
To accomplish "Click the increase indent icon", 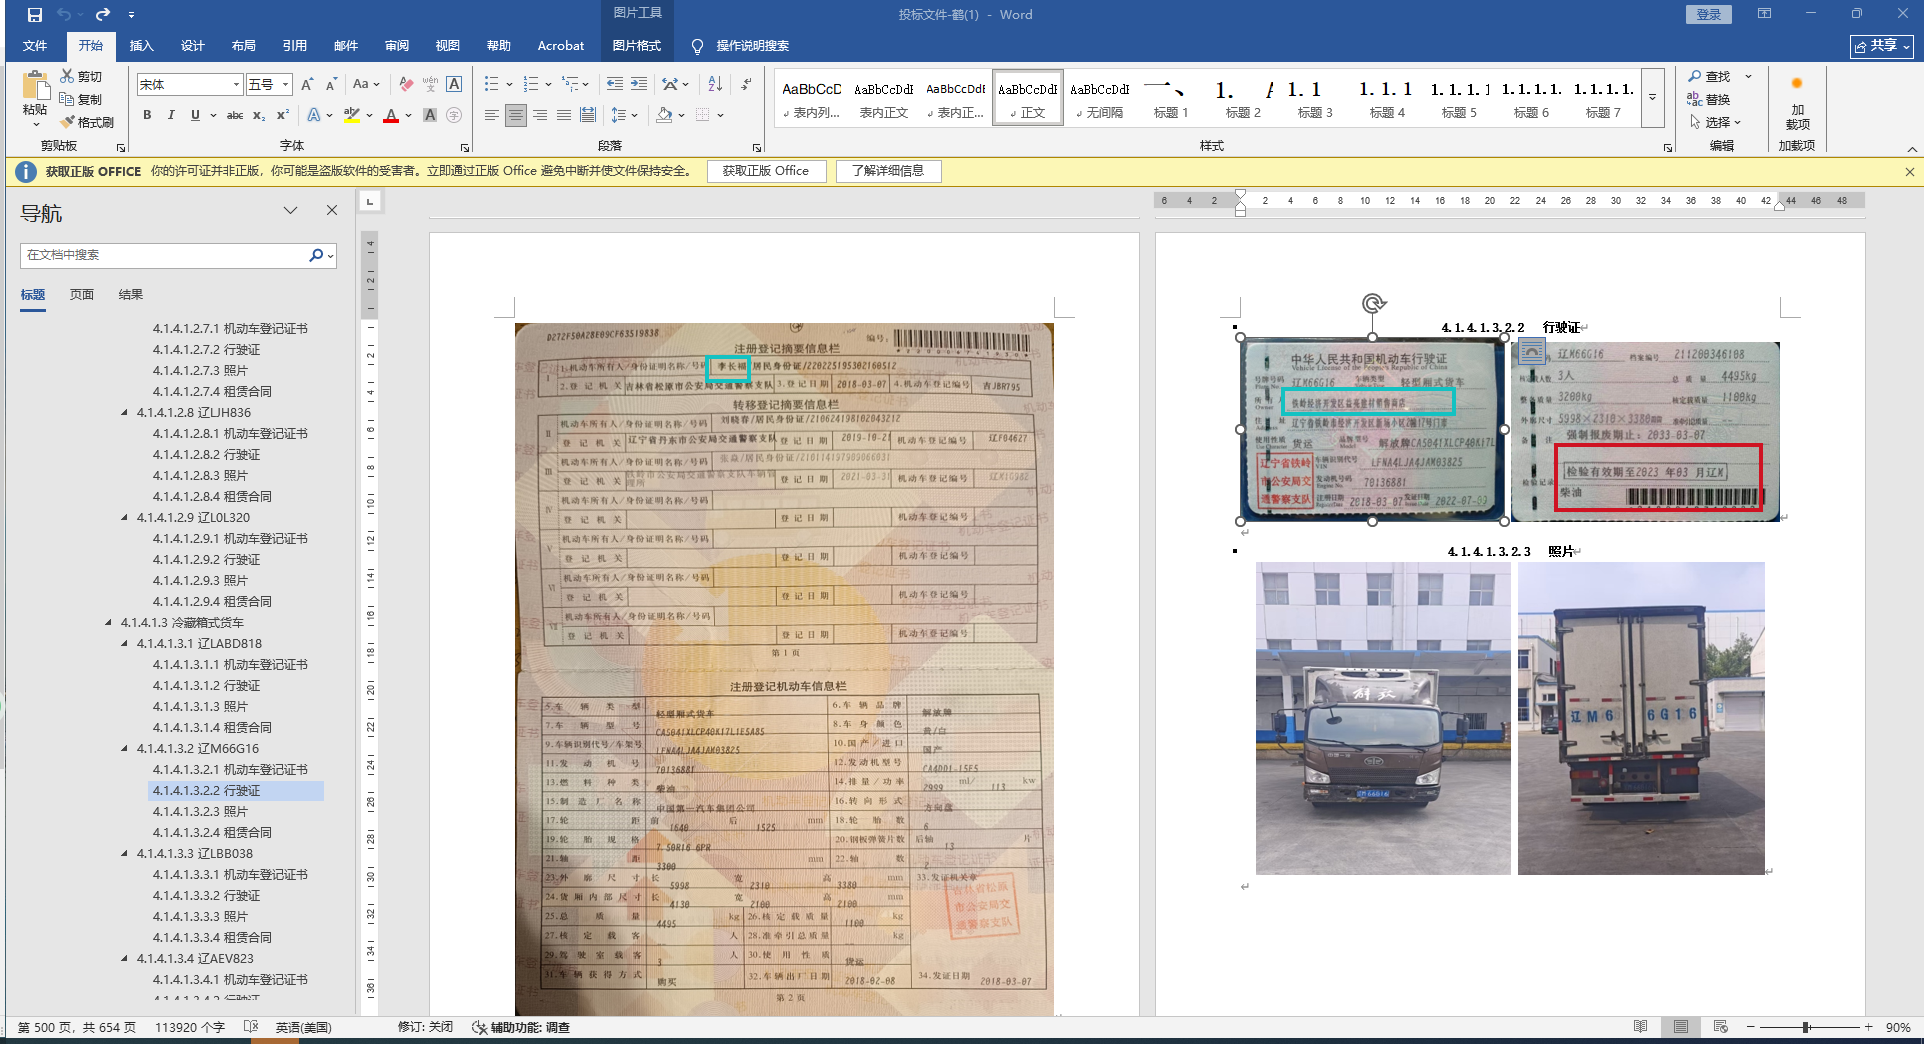I will (638, 84).
